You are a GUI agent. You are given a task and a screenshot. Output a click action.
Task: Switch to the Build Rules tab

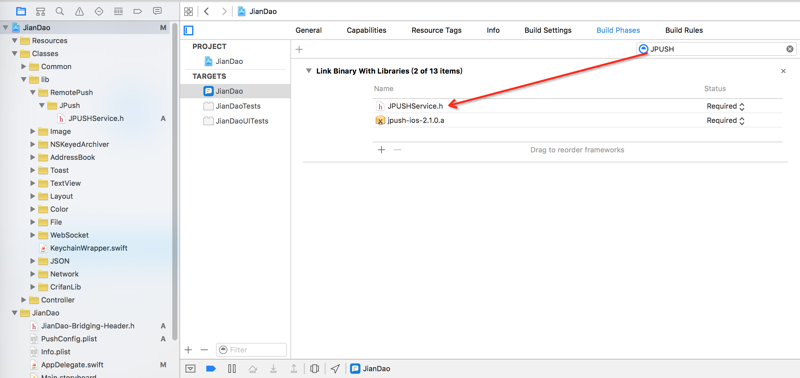coord(684,30)
